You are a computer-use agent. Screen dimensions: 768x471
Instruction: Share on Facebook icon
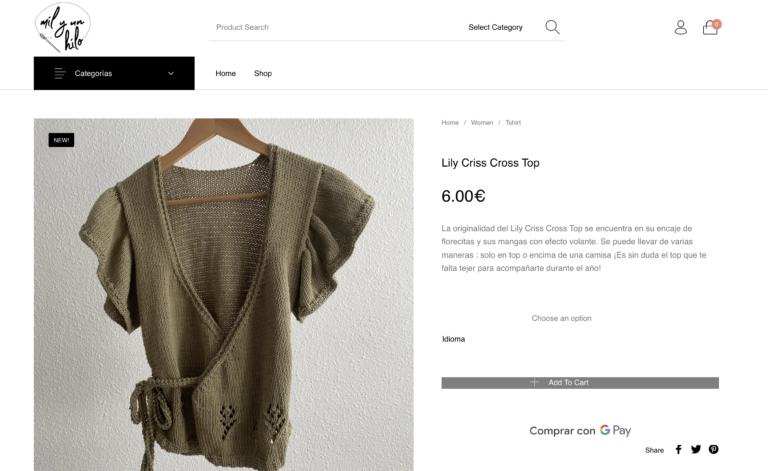(x=678, y=450)
